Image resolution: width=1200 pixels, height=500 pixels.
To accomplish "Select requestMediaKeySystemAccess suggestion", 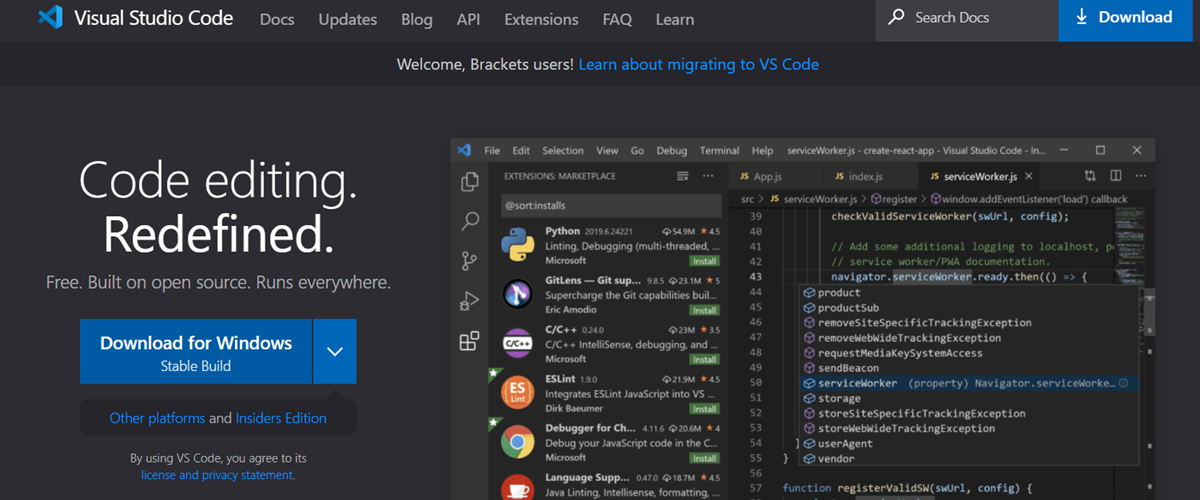I will click(x=970, y=353).
